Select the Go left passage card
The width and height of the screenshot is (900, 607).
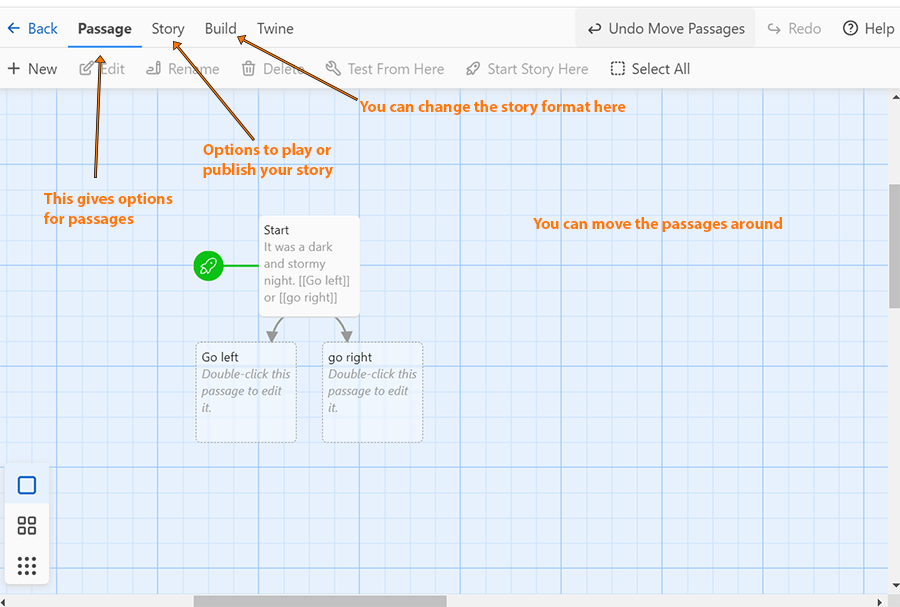pyautogui.click(x=246, y=392)
